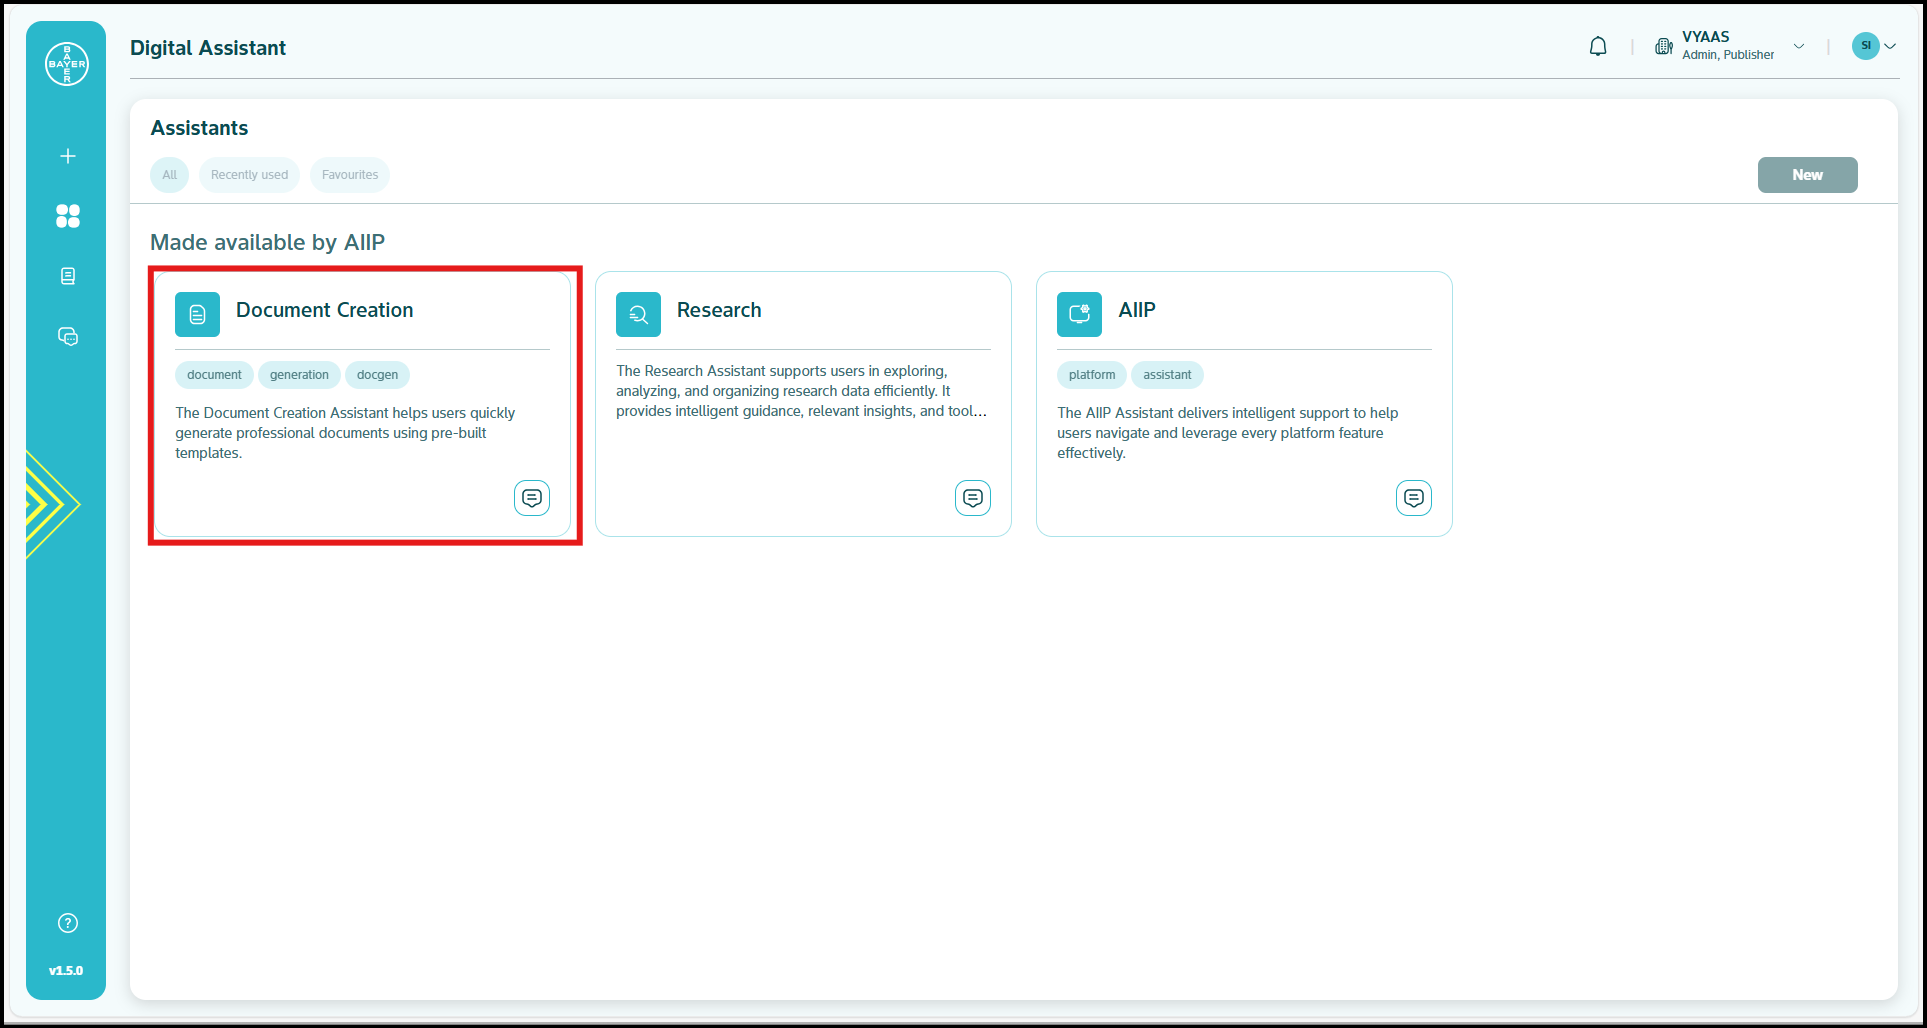Click the help question mark icon
Viewport: 1927px width, 1028px height.
(68, 923)
